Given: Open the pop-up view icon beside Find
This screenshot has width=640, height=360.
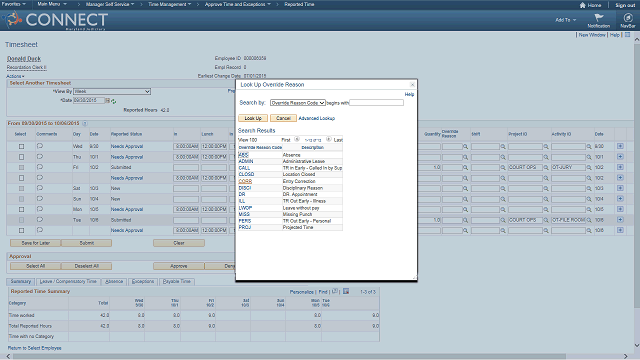Looking at the screenshot, I should coord(335,291).
